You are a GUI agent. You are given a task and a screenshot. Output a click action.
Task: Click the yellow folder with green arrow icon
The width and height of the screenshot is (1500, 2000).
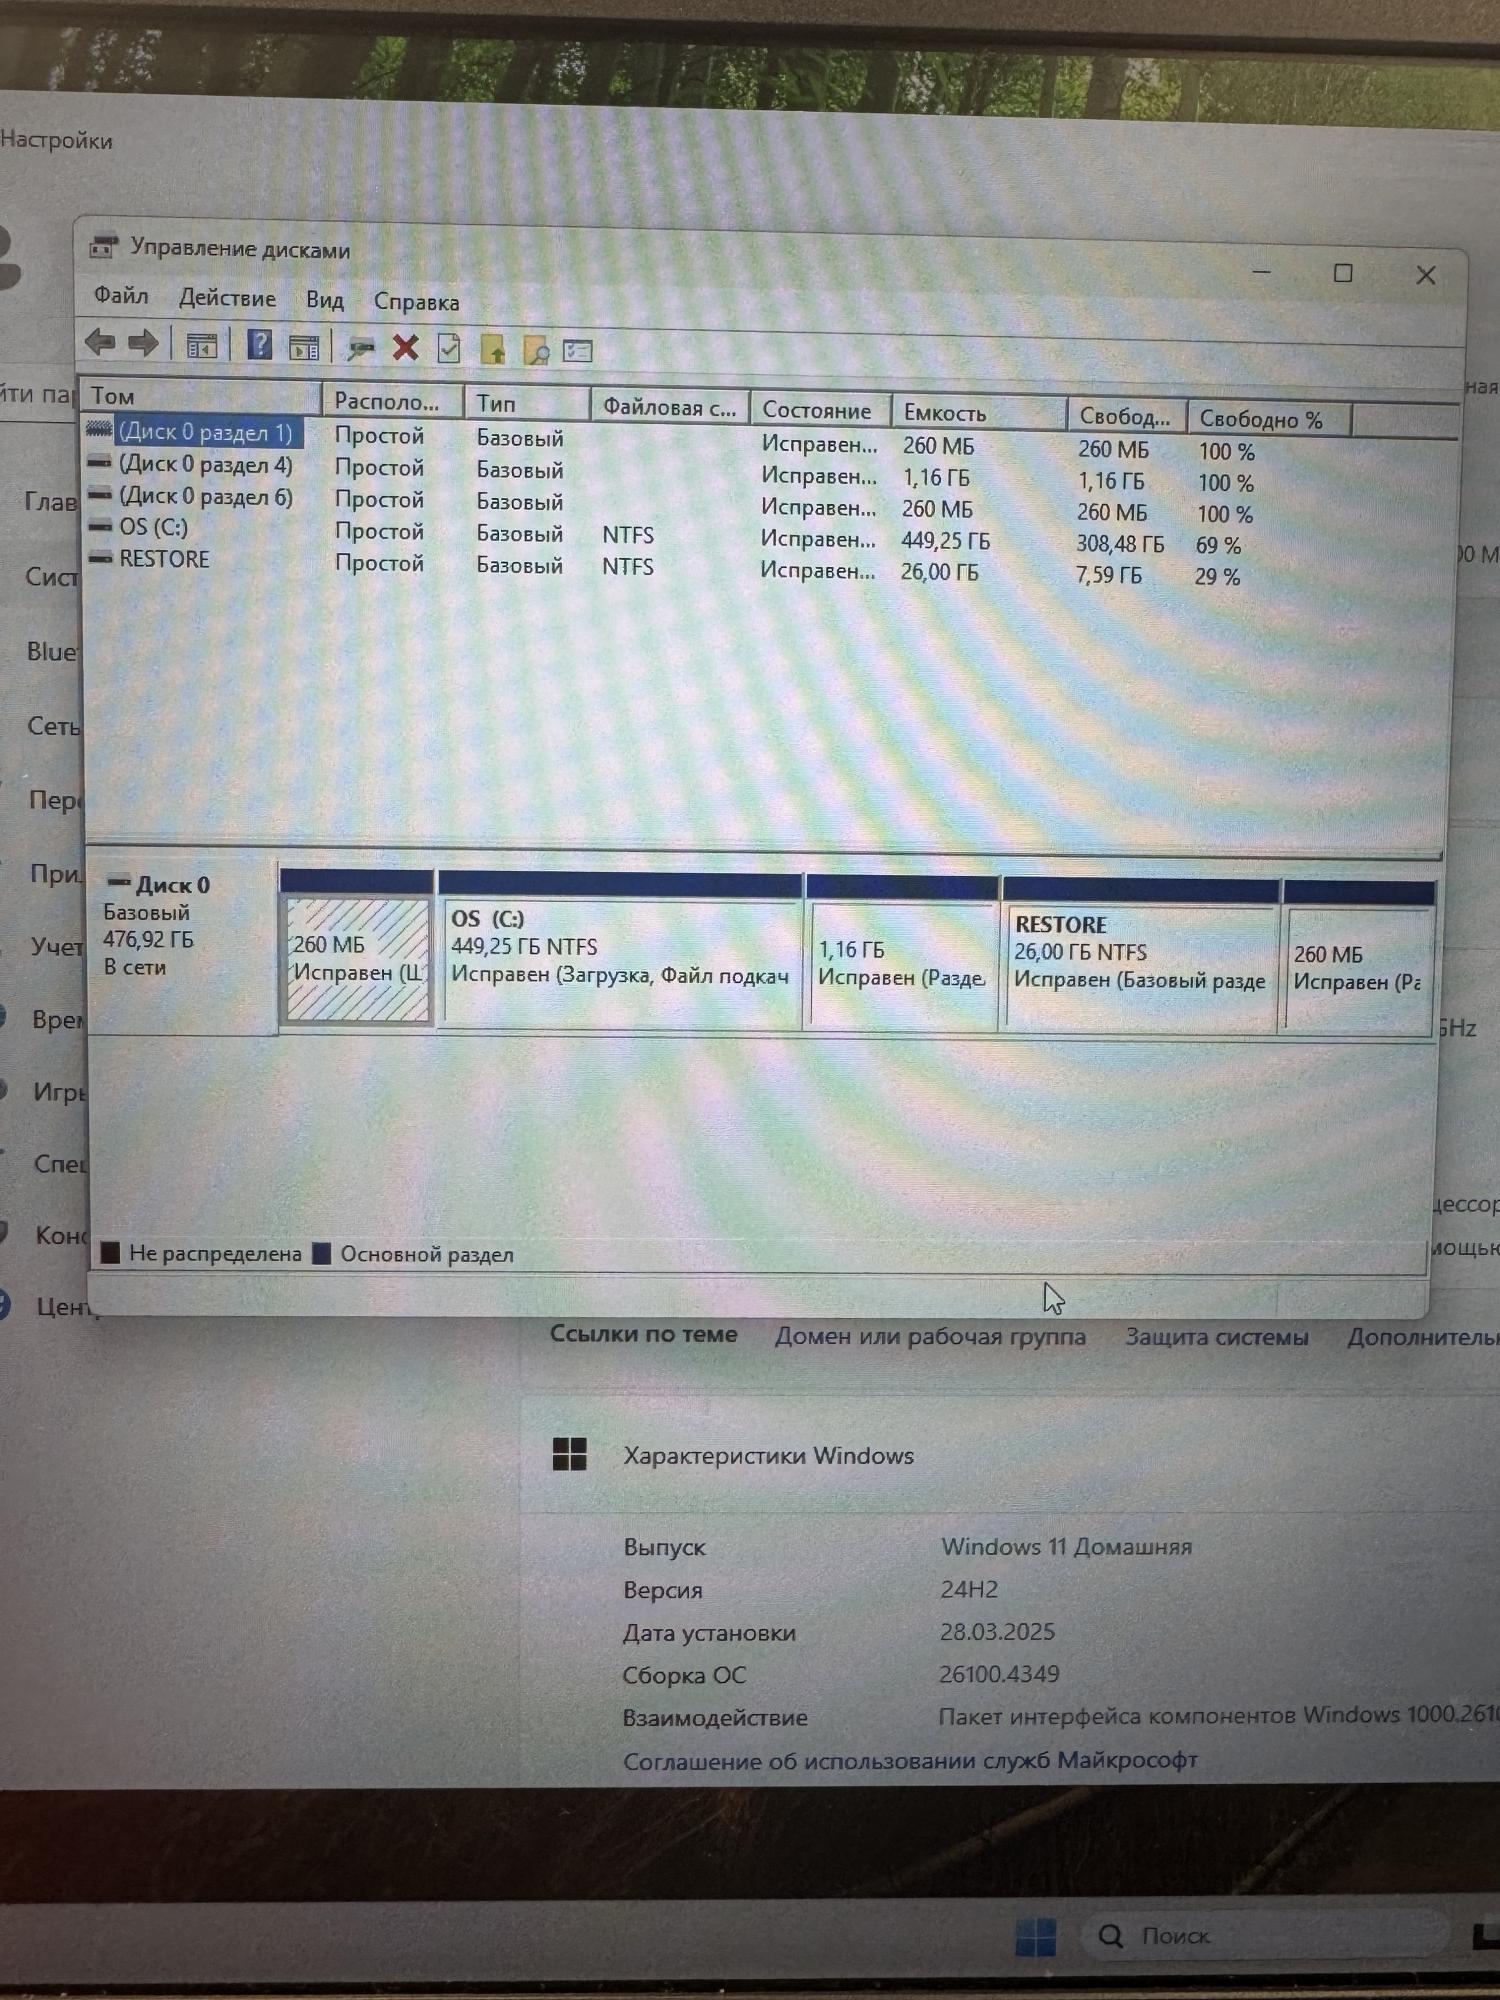[x=493, y=350]
